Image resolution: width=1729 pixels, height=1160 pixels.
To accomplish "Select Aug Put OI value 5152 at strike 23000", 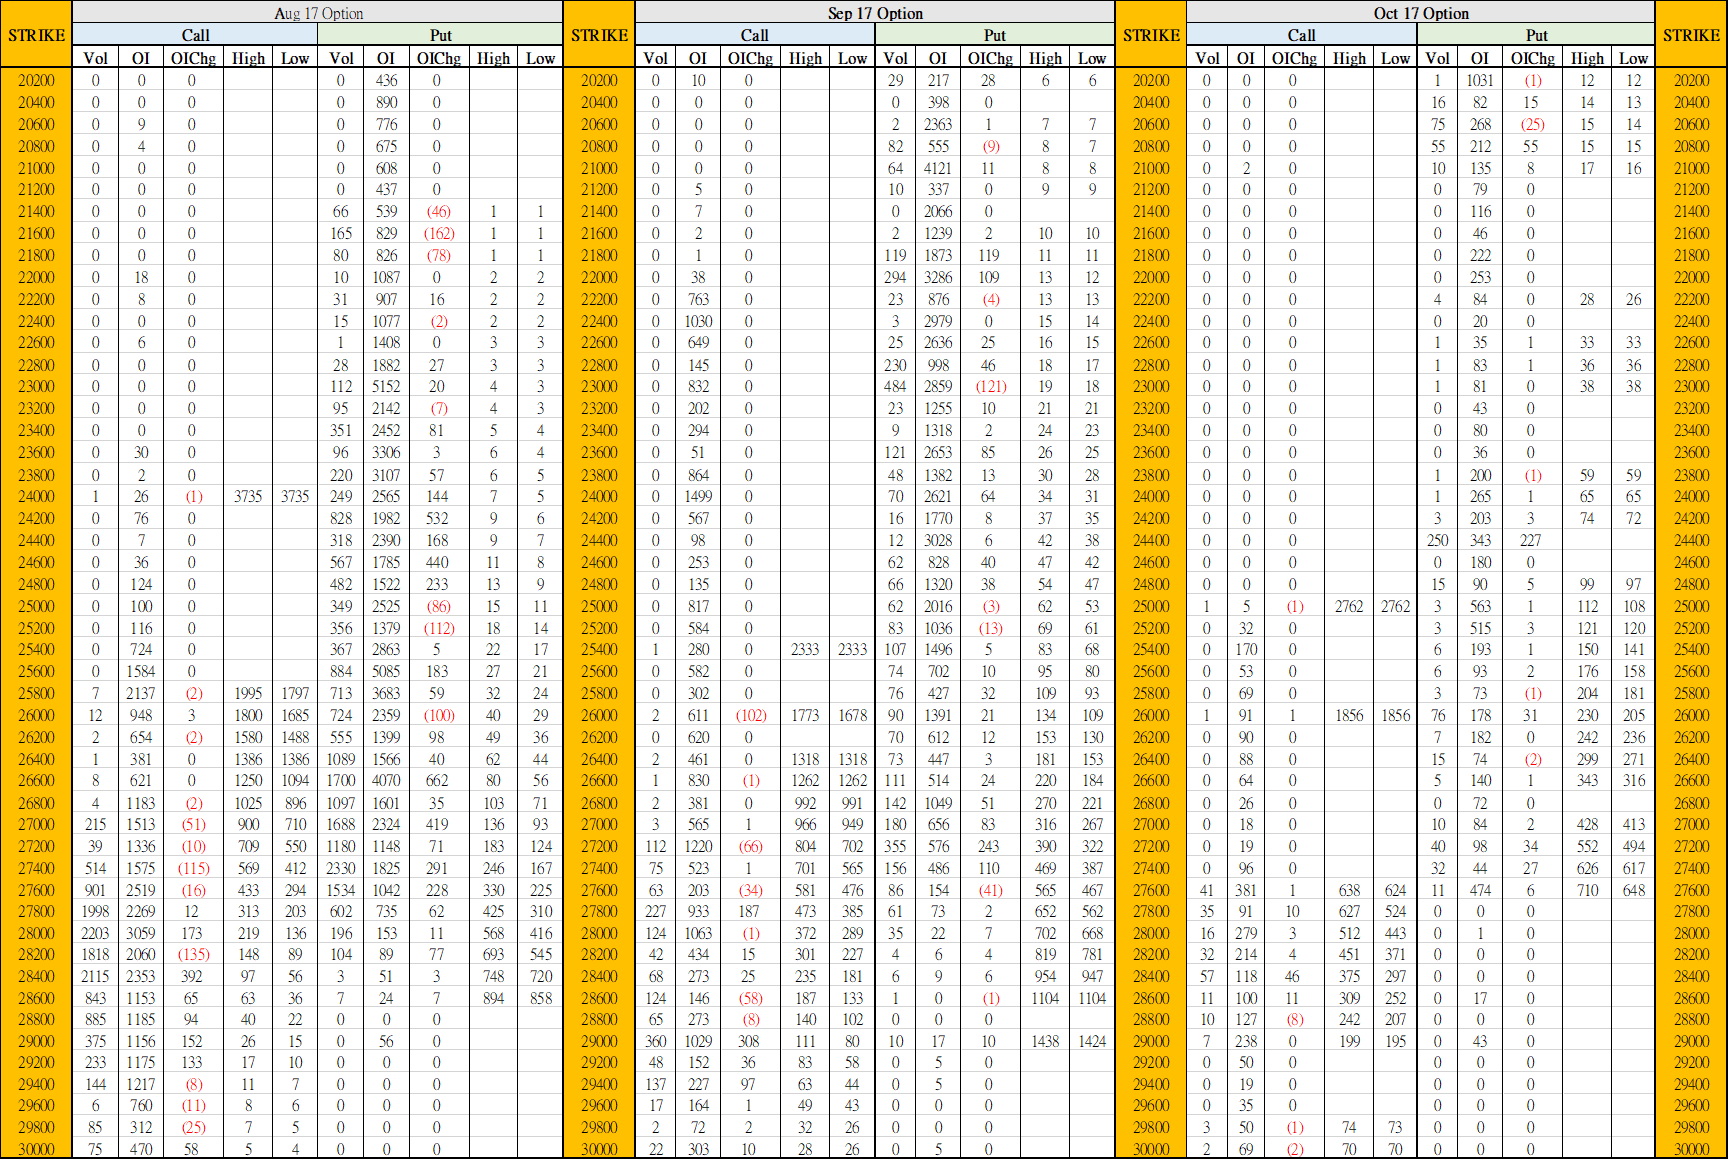I will (x=386, y=386).
